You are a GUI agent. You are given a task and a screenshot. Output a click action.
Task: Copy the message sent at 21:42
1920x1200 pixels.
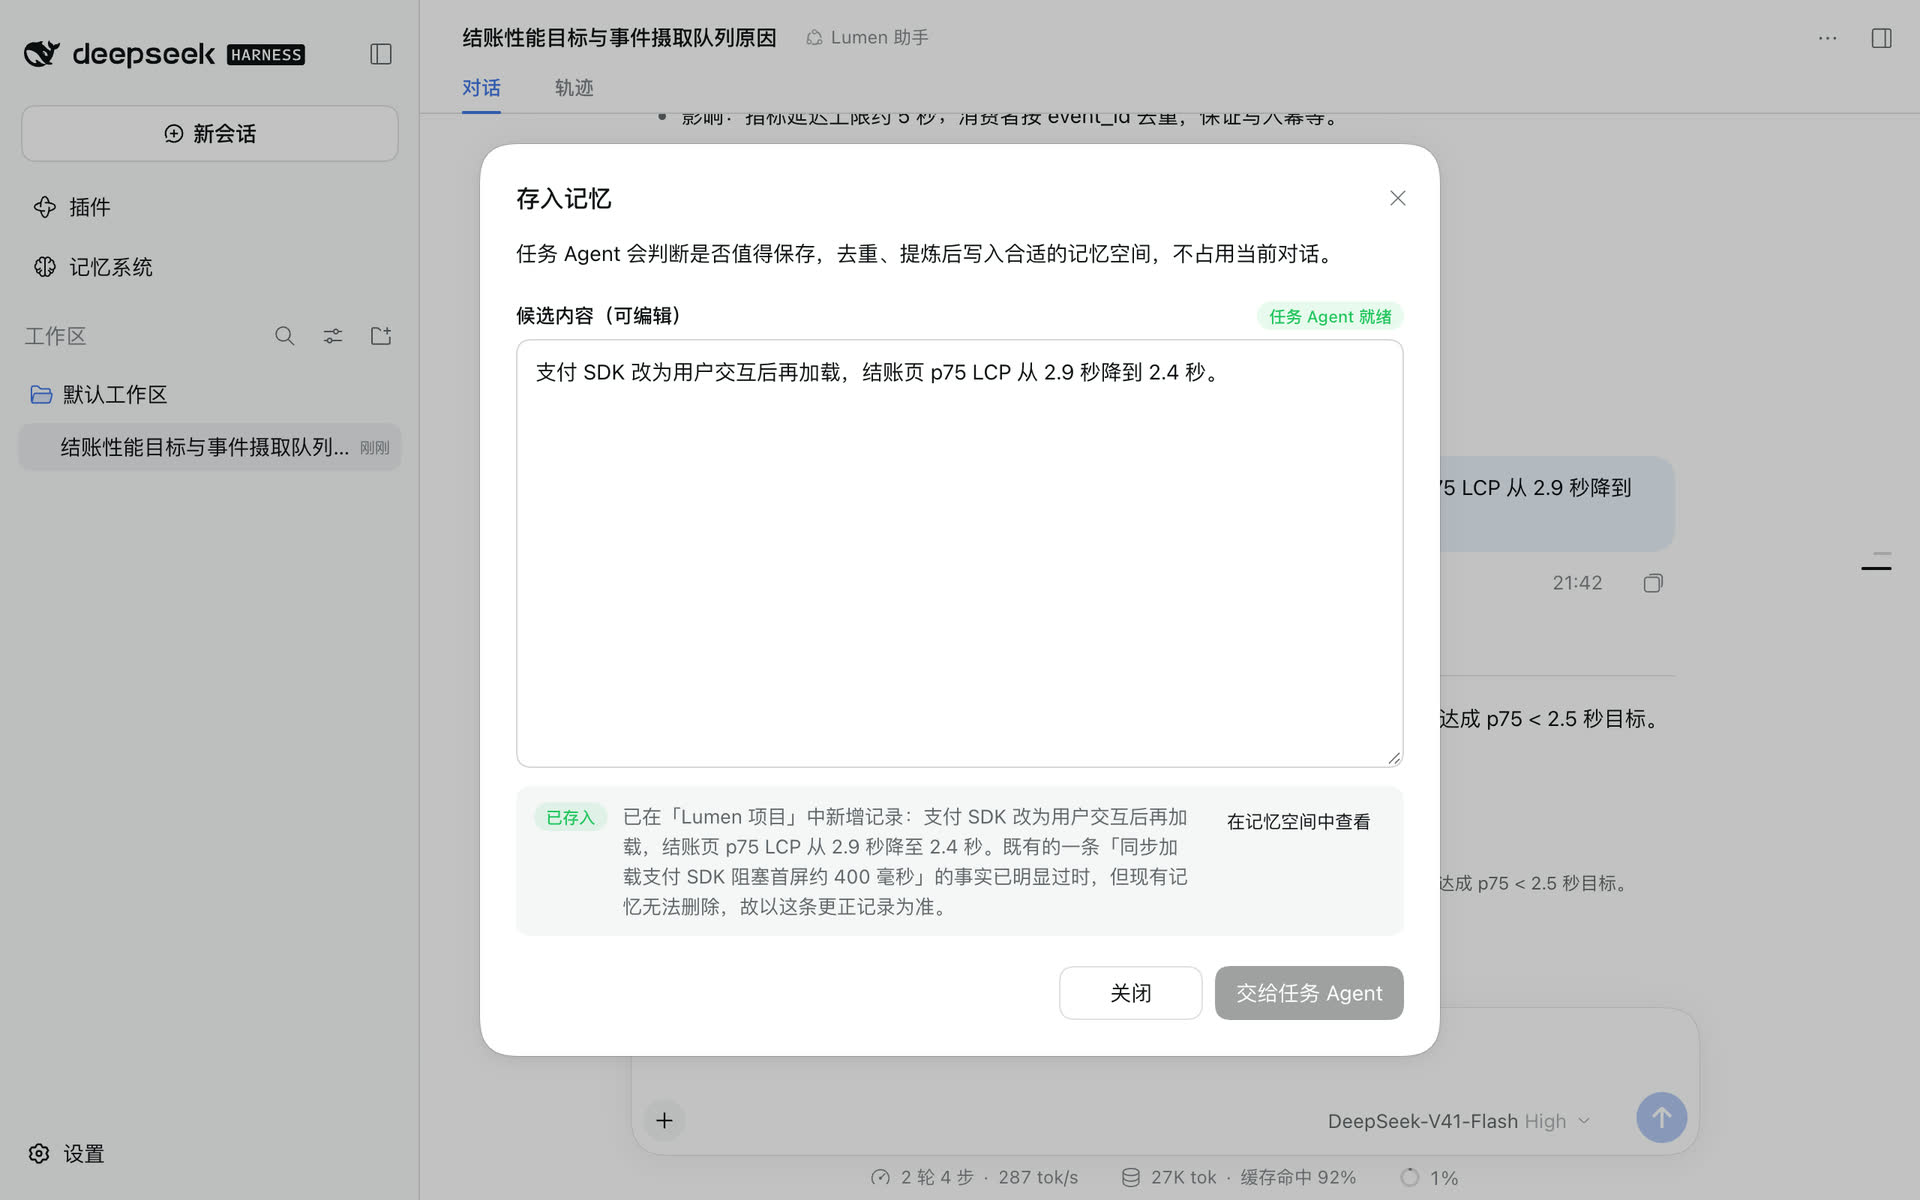click(x=1653, y=583)
